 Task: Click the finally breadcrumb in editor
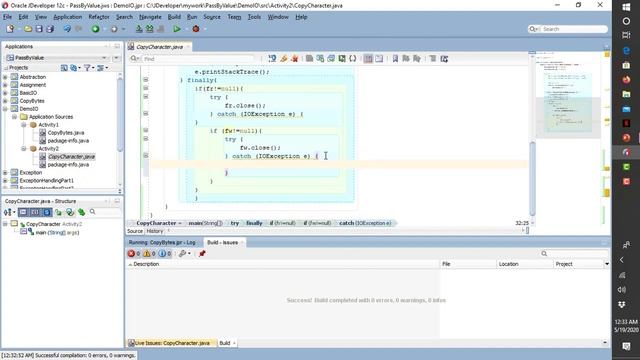tap(254, 223)
